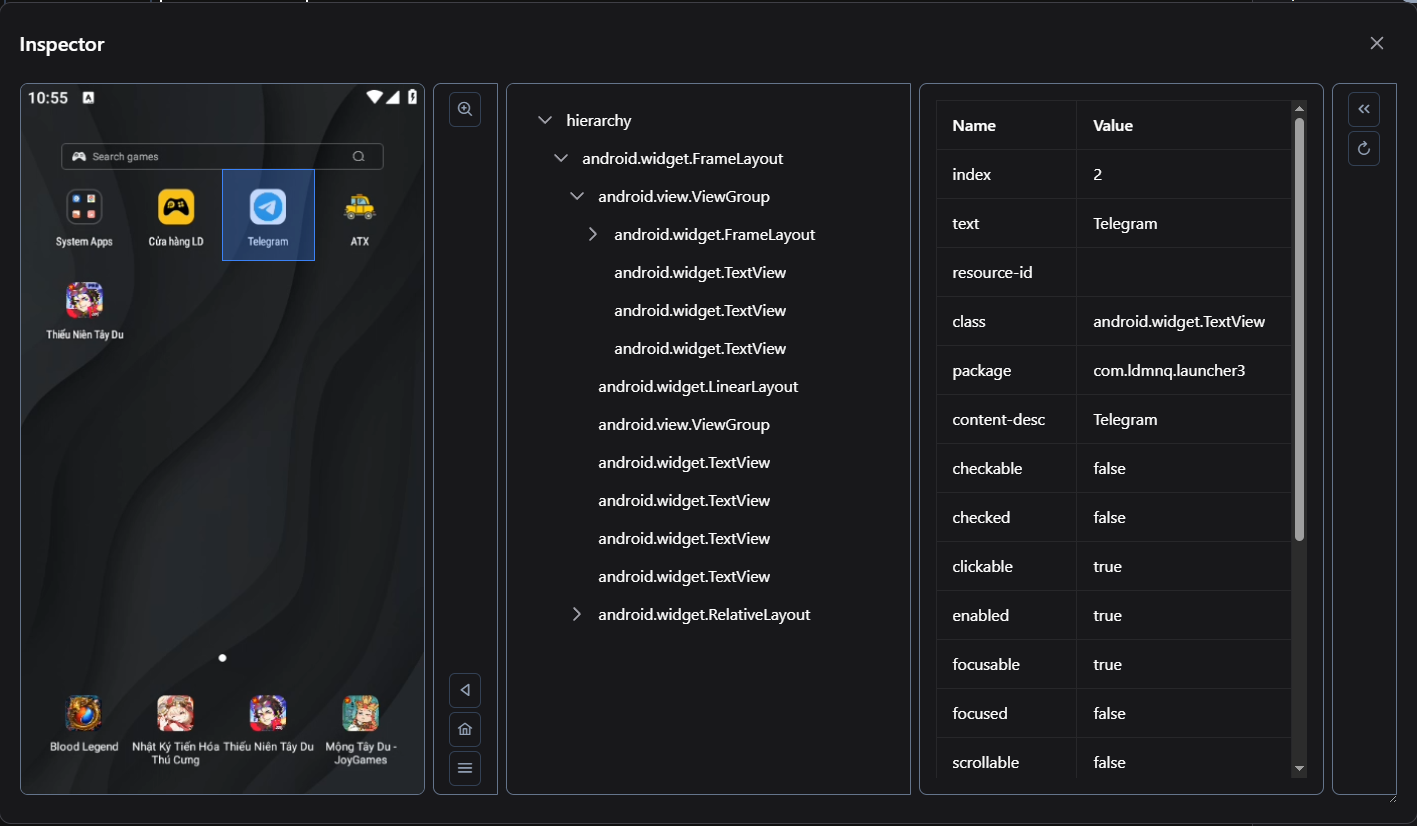Tap the magnifier zoom icon above the device screenshot
Image resolution: width=1417 pixels, height=826 pixels.
(464, 109)
